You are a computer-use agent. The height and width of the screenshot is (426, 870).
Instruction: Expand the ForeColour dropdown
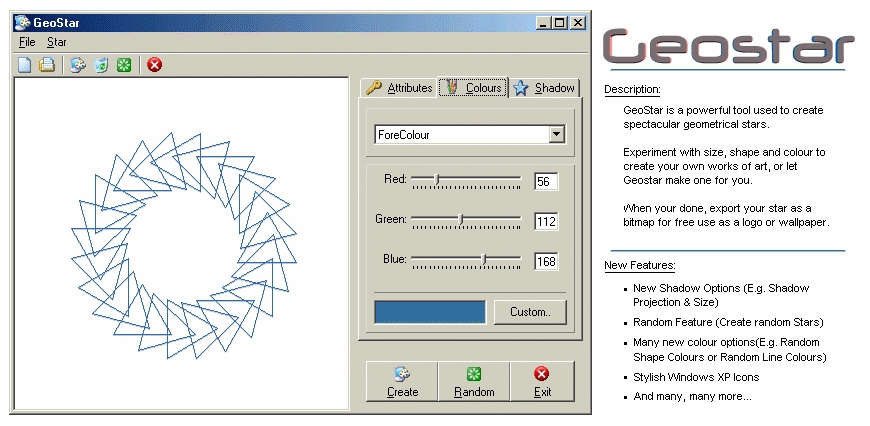(x=557, y=135)
